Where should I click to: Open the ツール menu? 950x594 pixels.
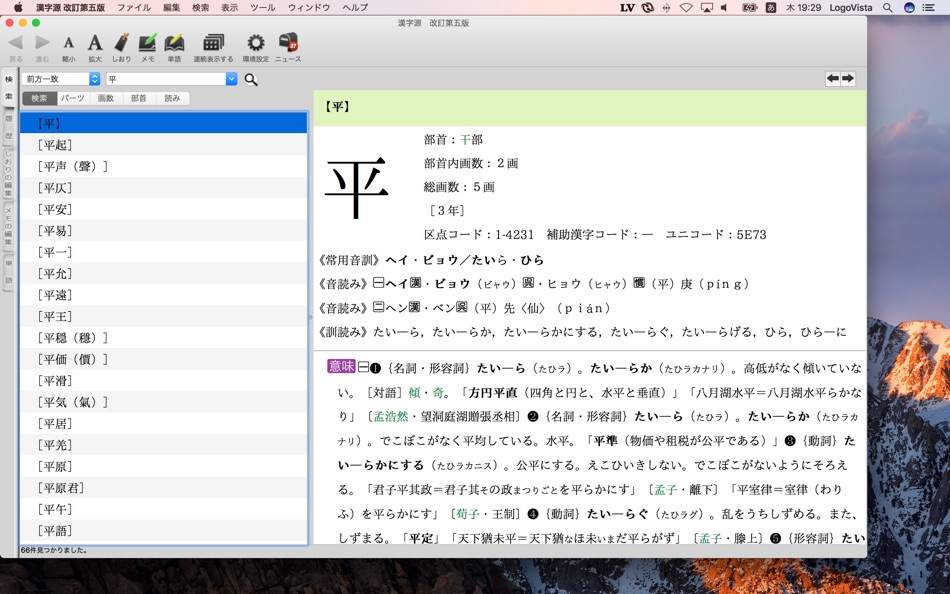(262, 7)
